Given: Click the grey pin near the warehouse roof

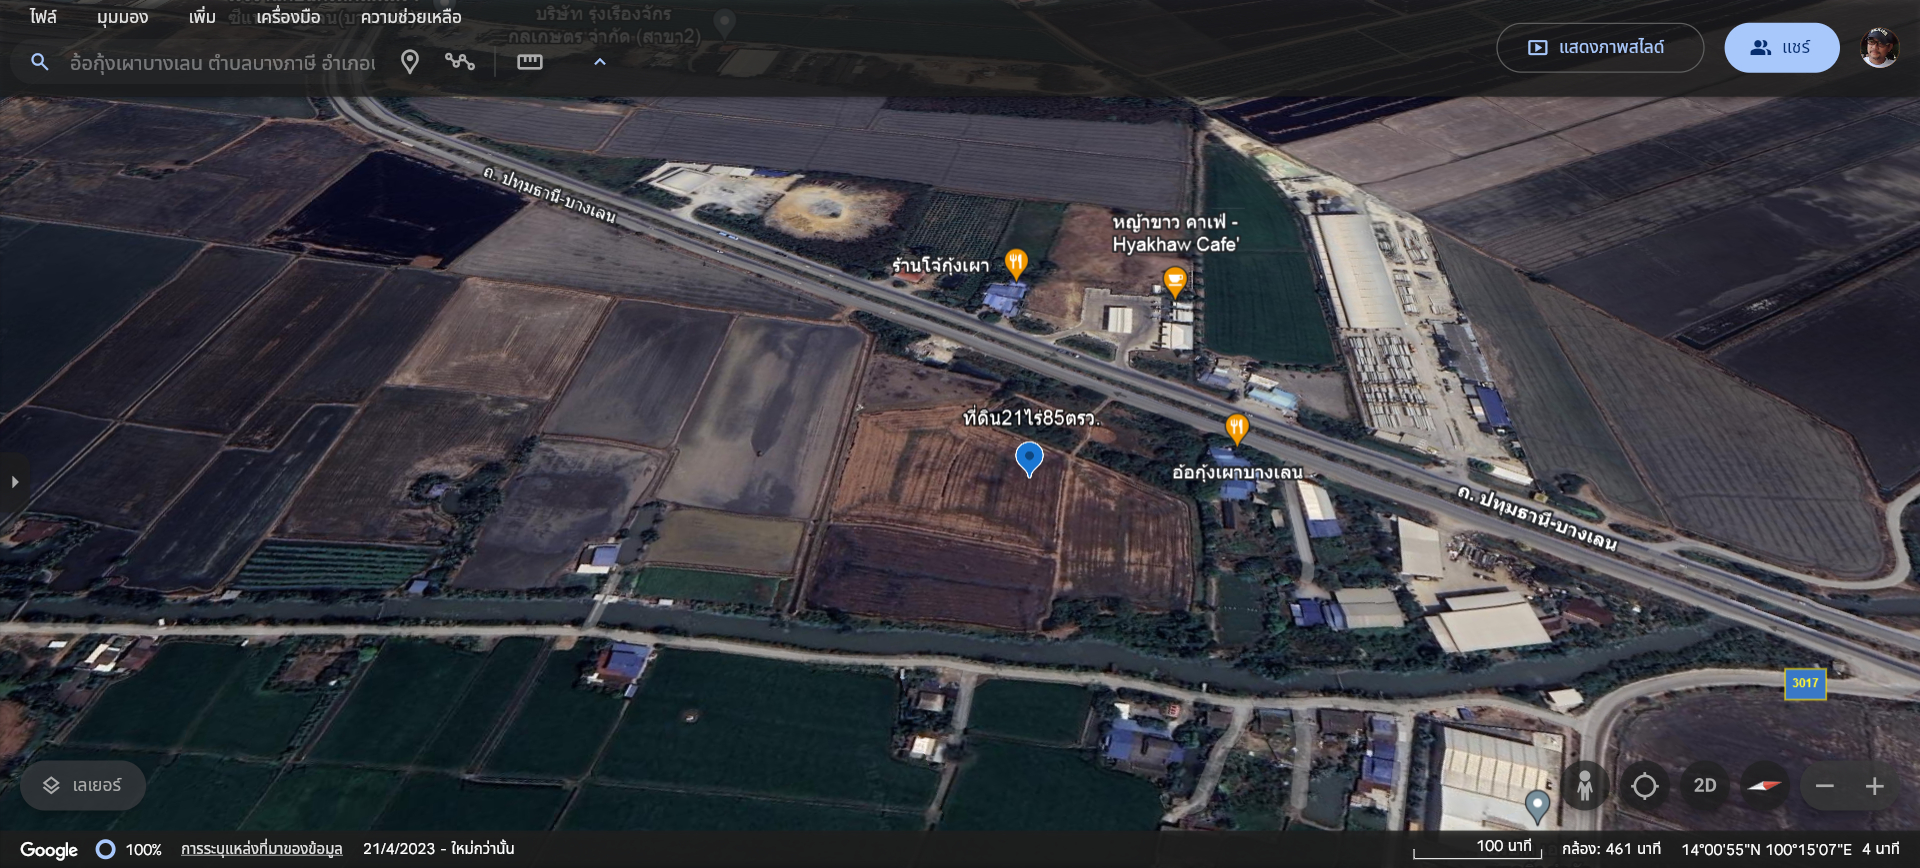Looking at the screenshot, I should (1537, 805).
